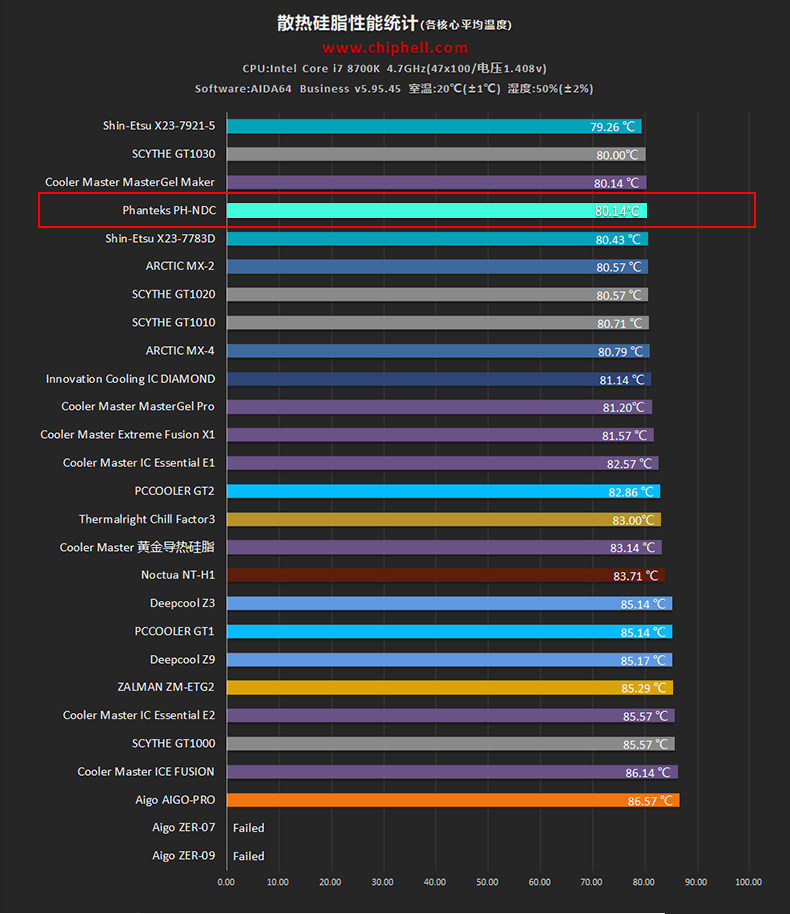Click the 80.43 ℃ value
790x914 pixels.
click(x=618, y=240)
